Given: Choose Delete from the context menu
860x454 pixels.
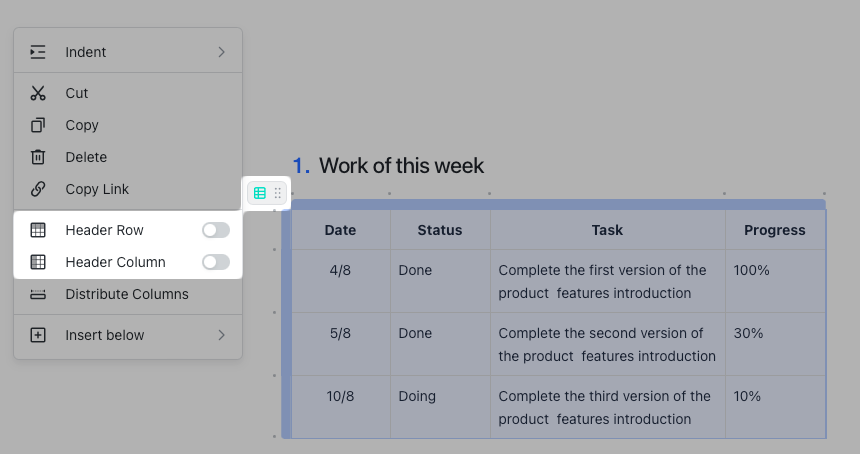Looking at the screenshot, I should [x=86, y=157].
